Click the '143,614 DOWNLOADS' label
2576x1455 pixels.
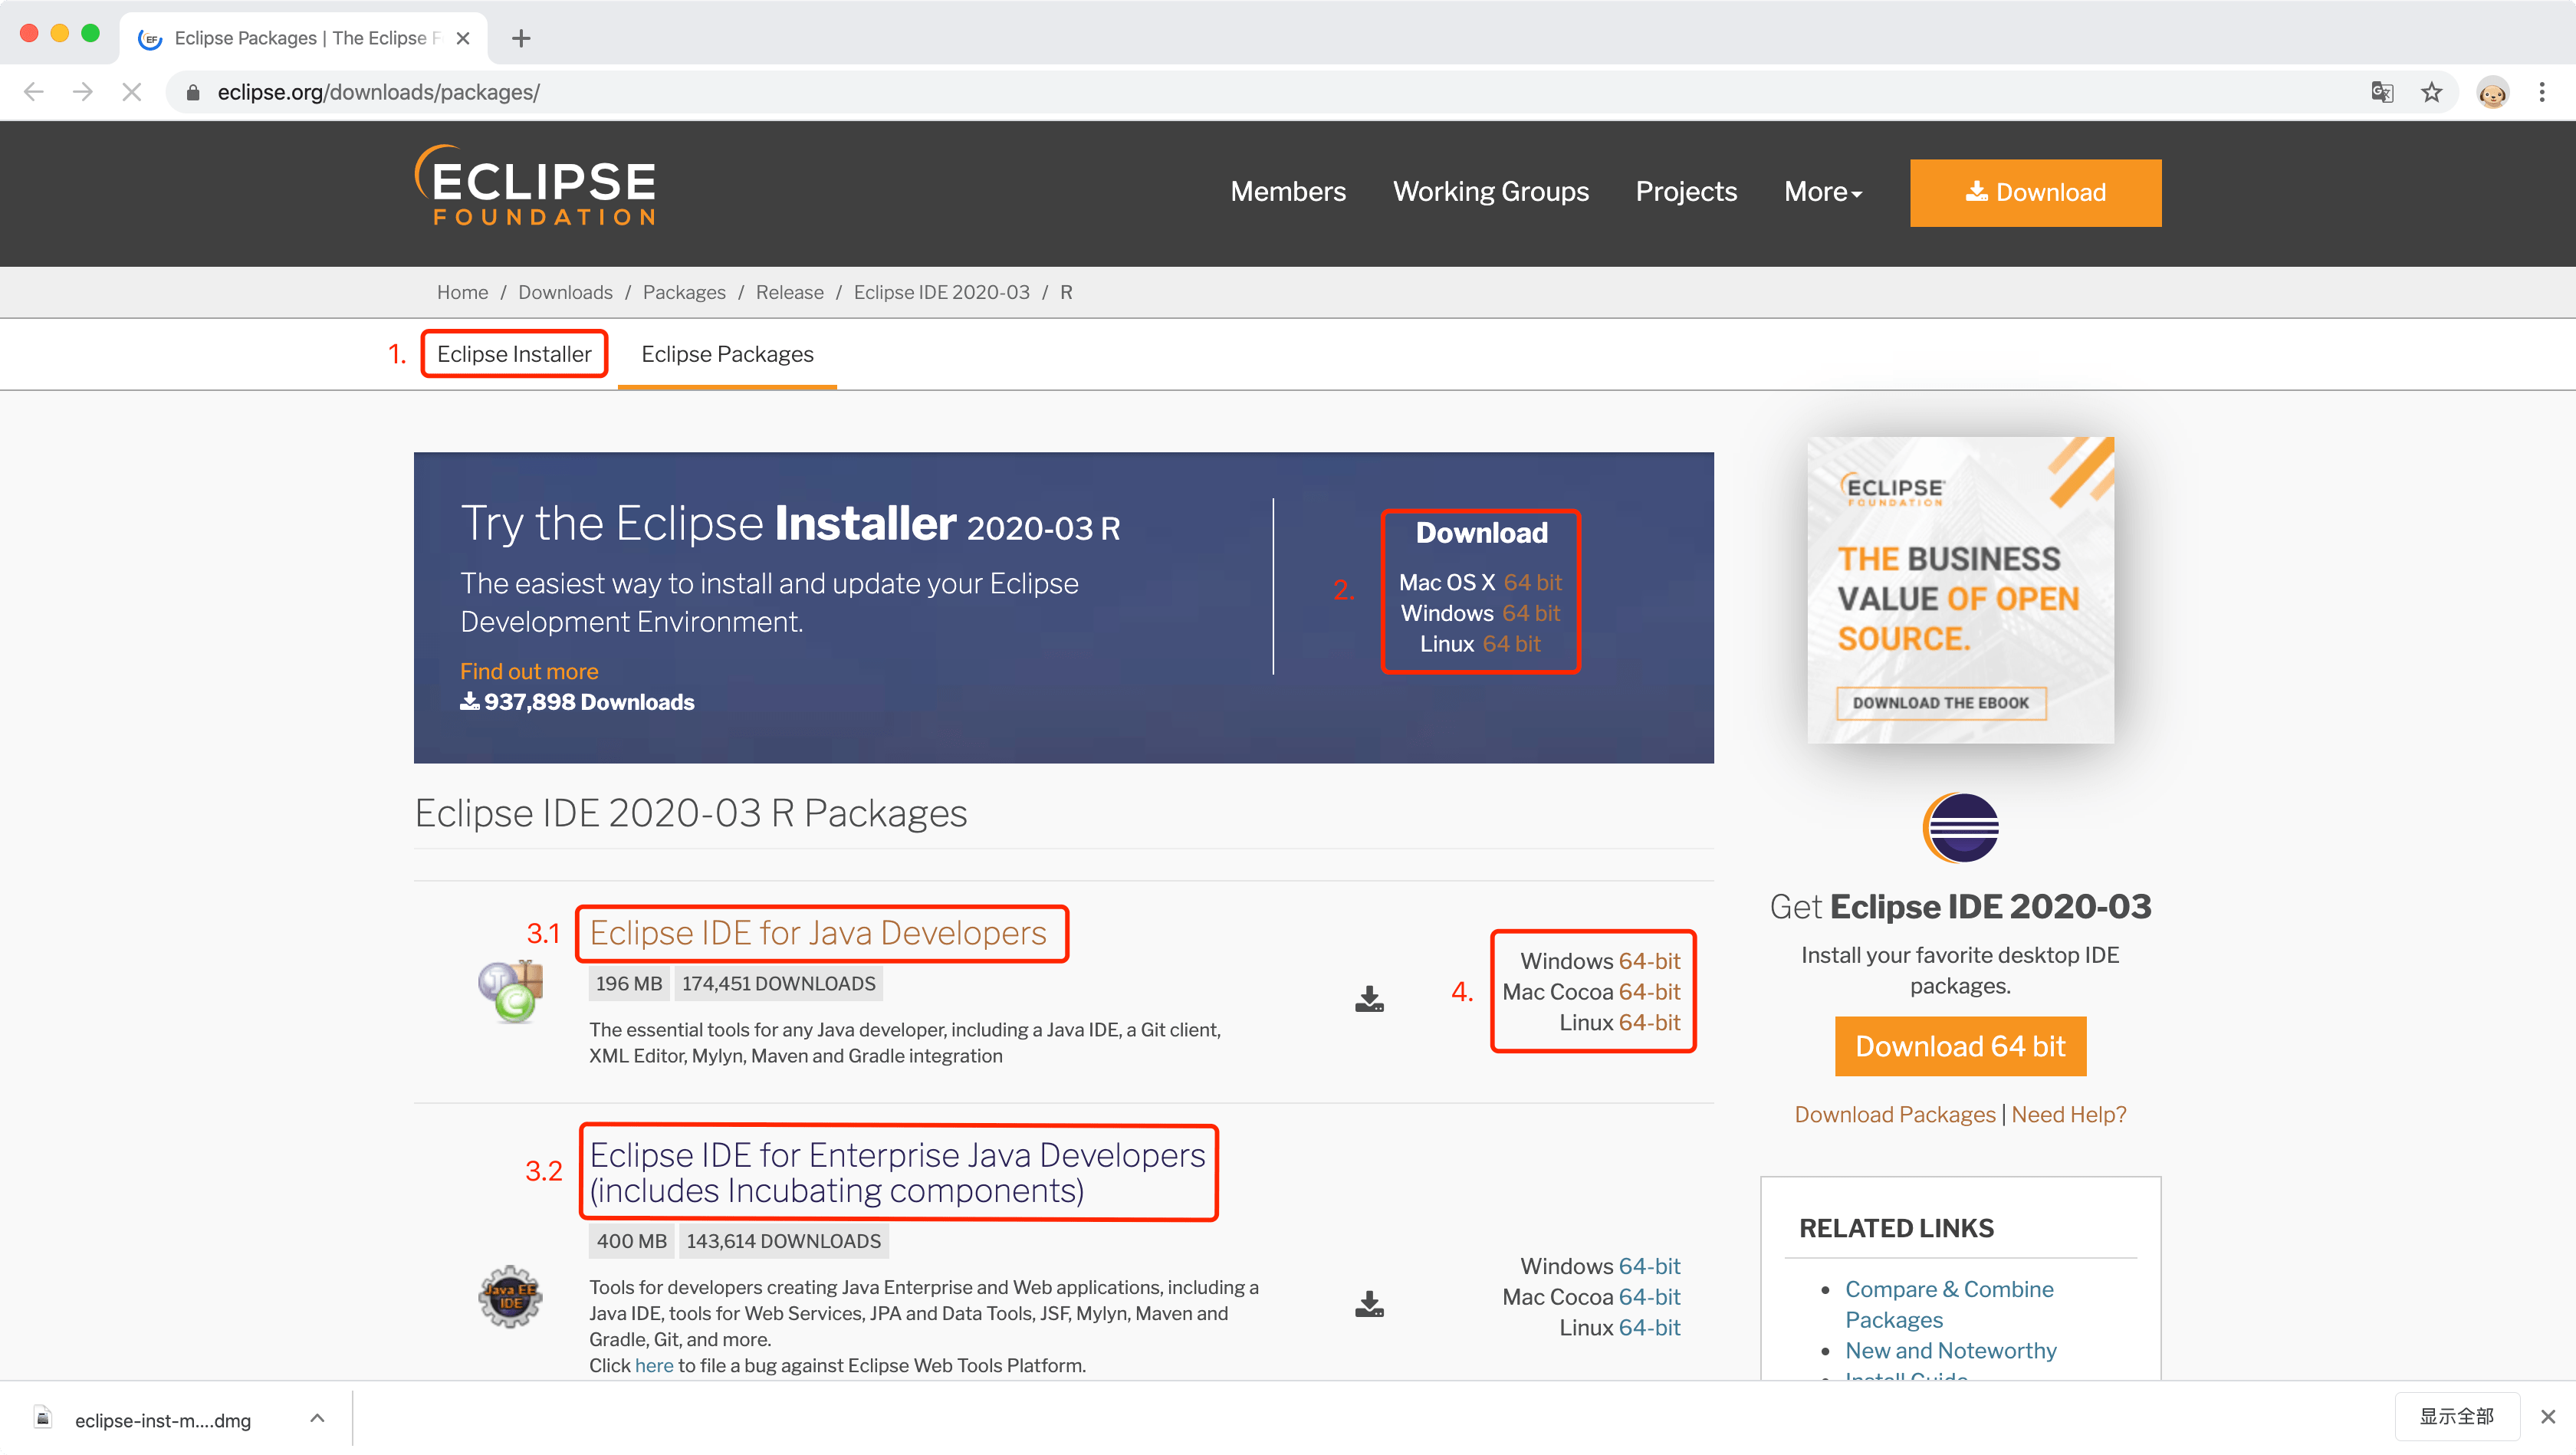coord(783,1241)
